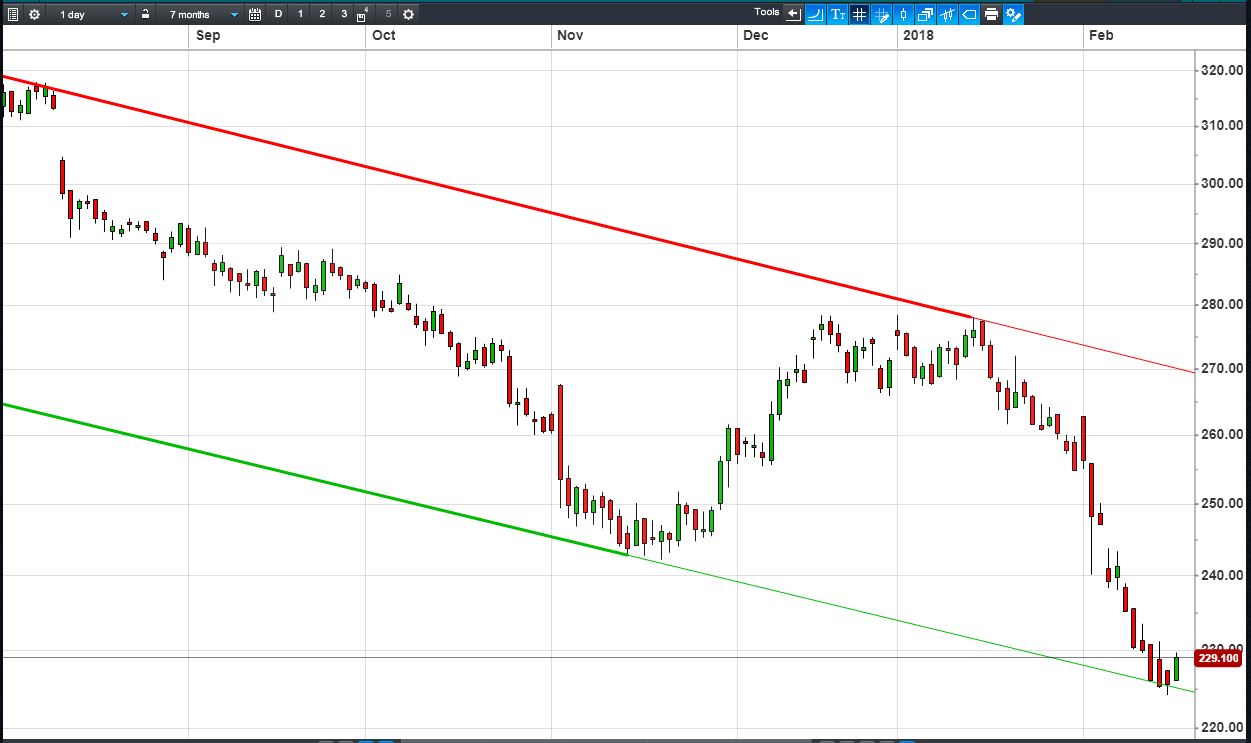Print the chart with printer icon

tap(991, 14)
